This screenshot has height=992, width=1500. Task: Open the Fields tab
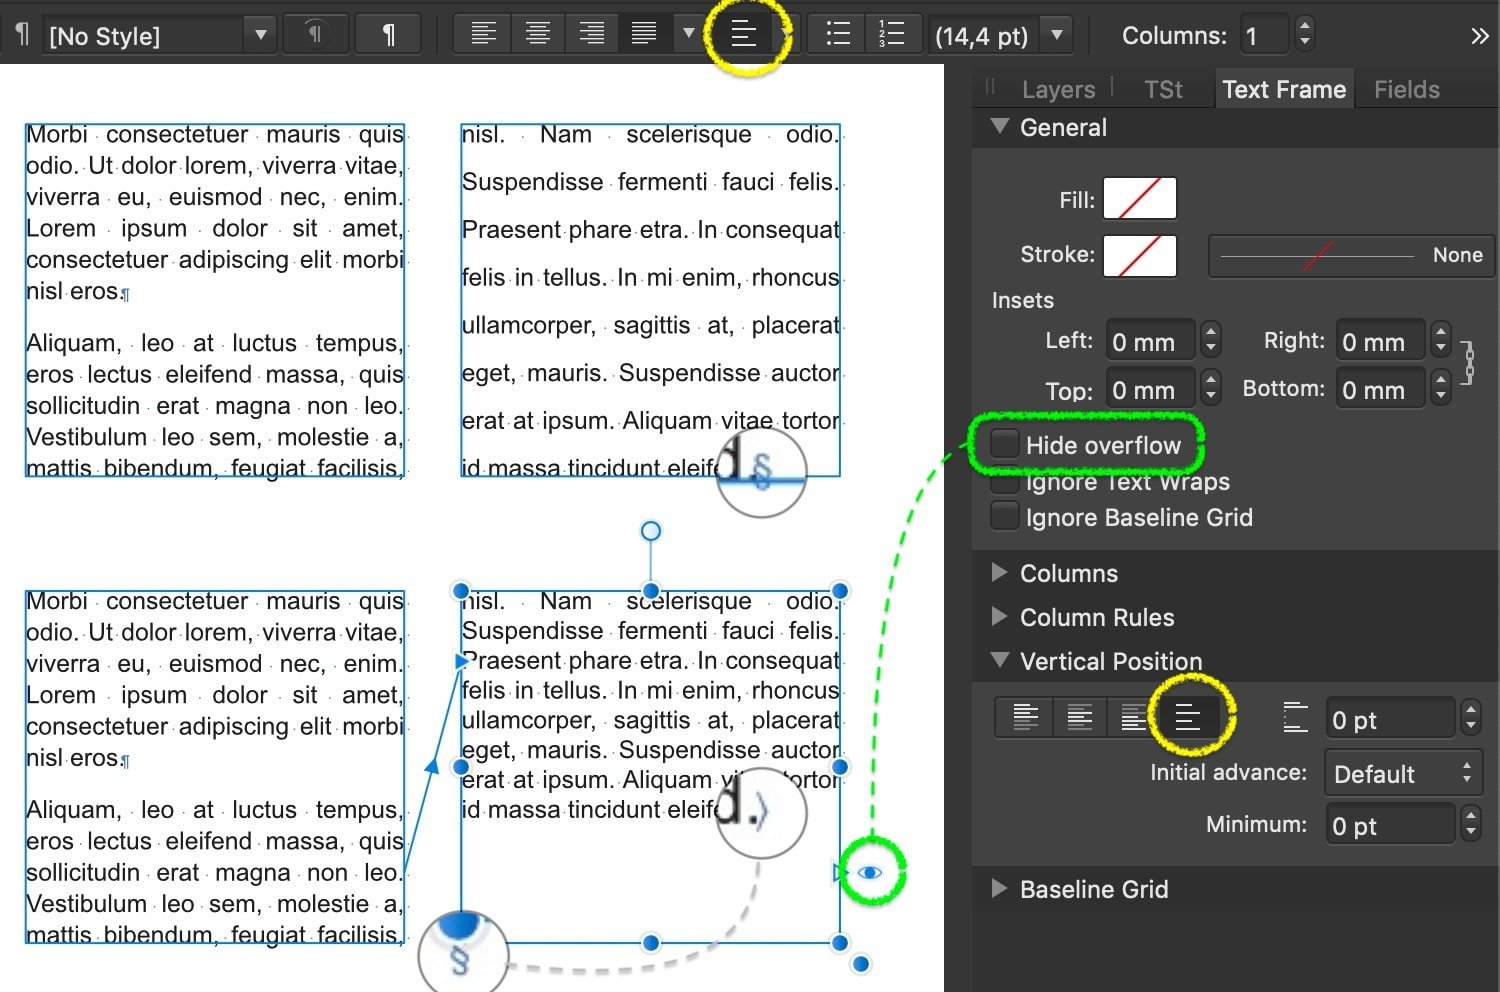click(x=1406, y=90)
